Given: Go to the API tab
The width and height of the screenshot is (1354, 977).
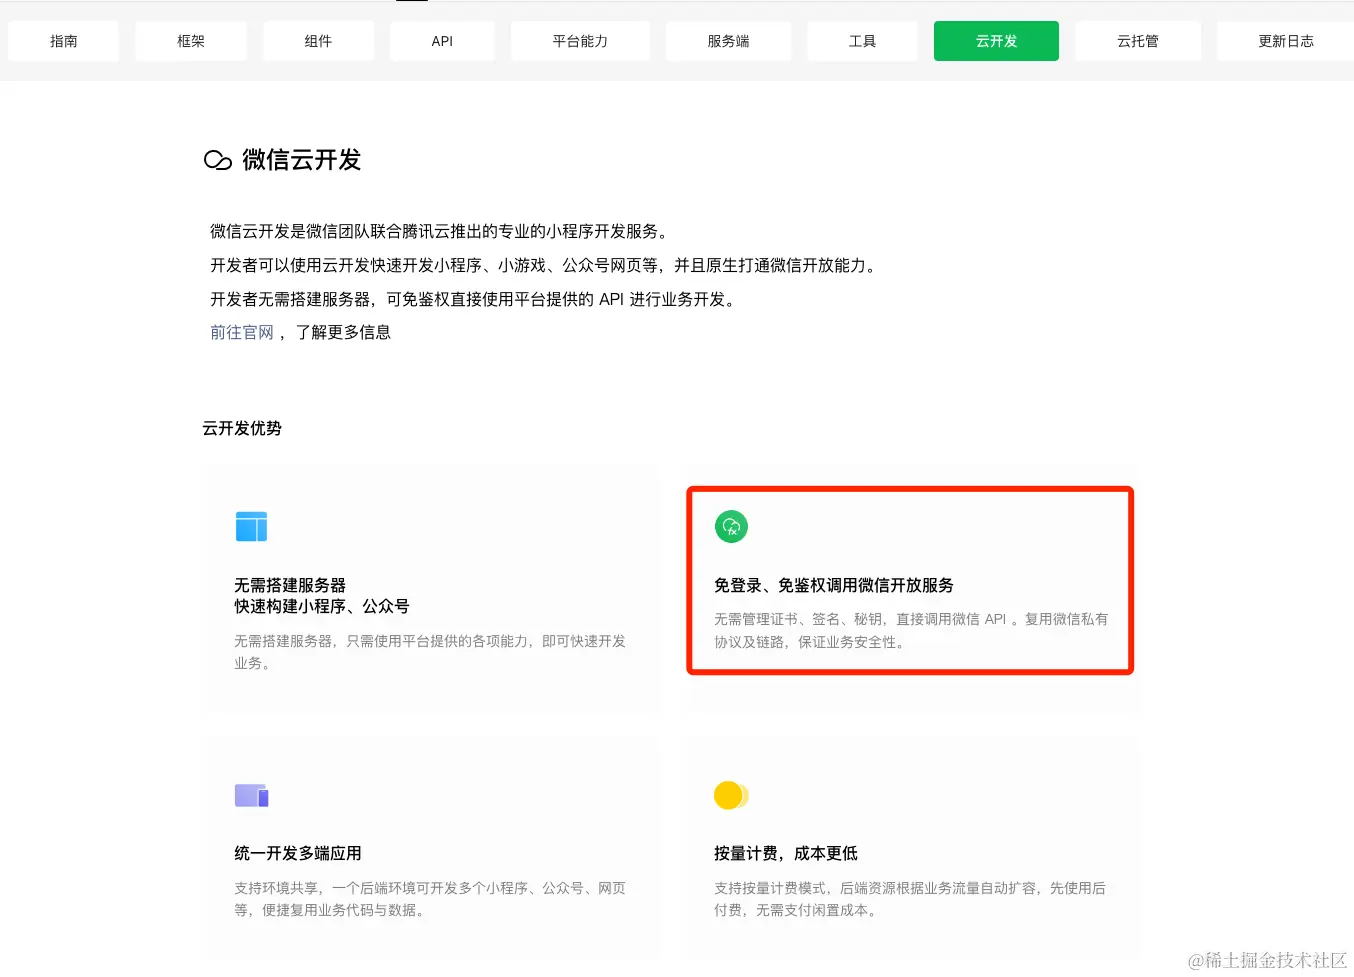Looking at the screenshot, I should coord(442,41).
